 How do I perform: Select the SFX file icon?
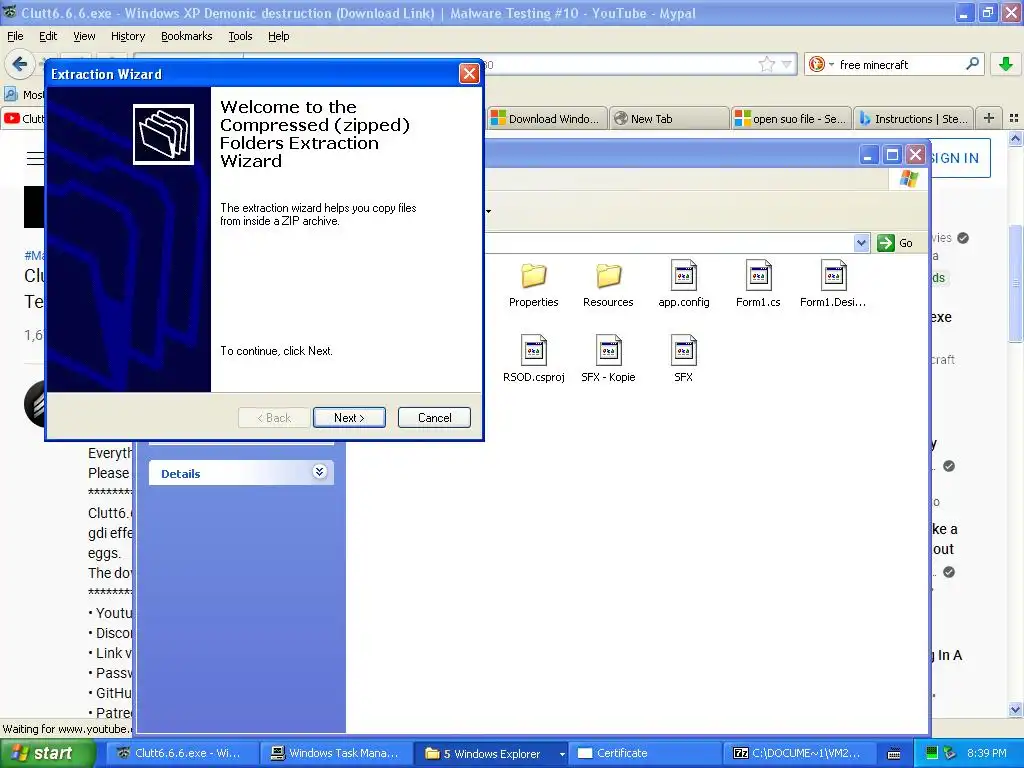tap(684, 350)
